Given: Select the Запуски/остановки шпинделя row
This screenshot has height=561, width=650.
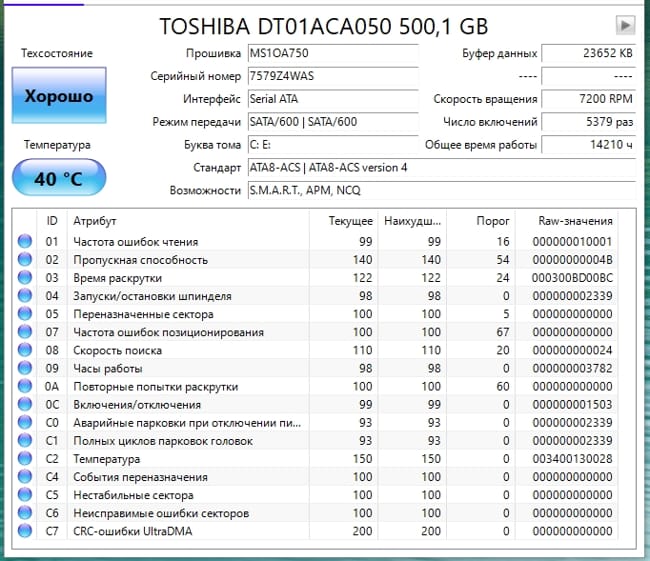Looking at the screenshot, I should 315,296.
